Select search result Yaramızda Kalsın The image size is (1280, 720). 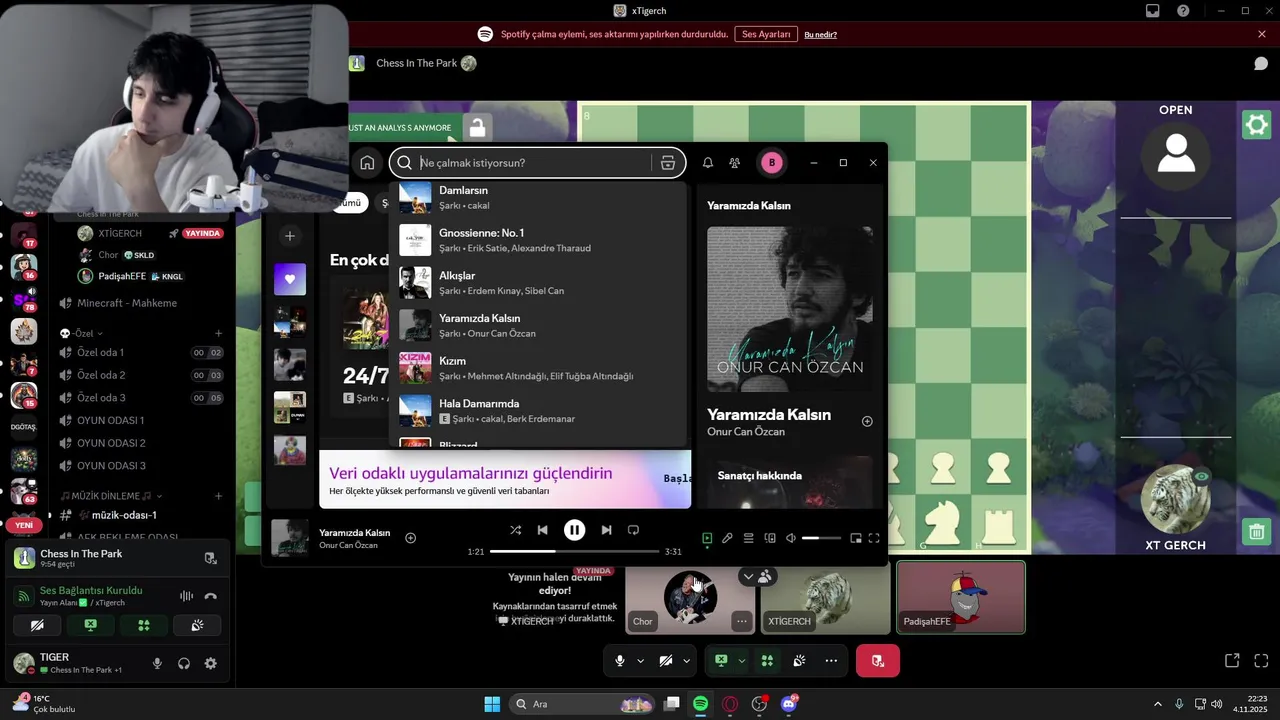point(538,325)
